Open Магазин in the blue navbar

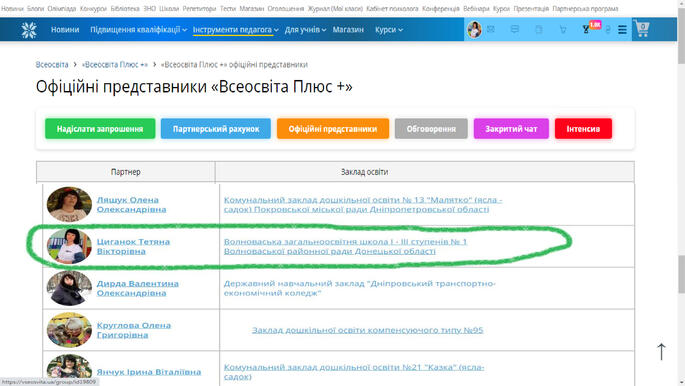click(348, 30)
